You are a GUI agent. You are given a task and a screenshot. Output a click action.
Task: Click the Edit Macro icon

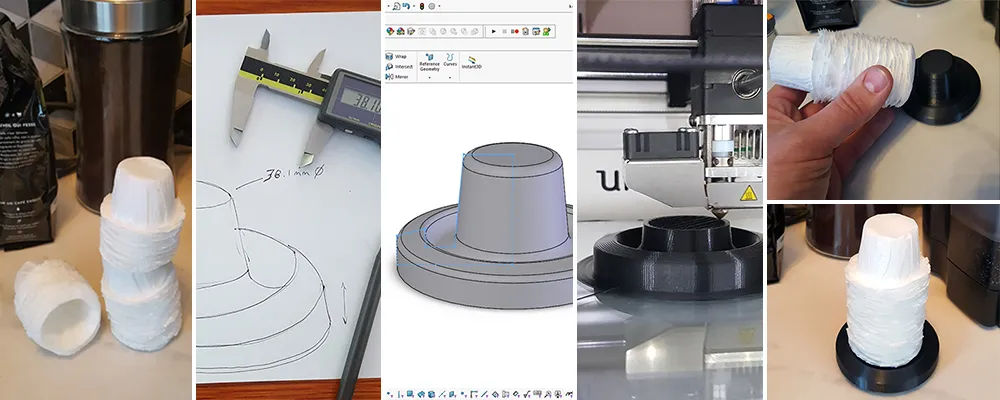pyautogui.click(x=536, y=31)
